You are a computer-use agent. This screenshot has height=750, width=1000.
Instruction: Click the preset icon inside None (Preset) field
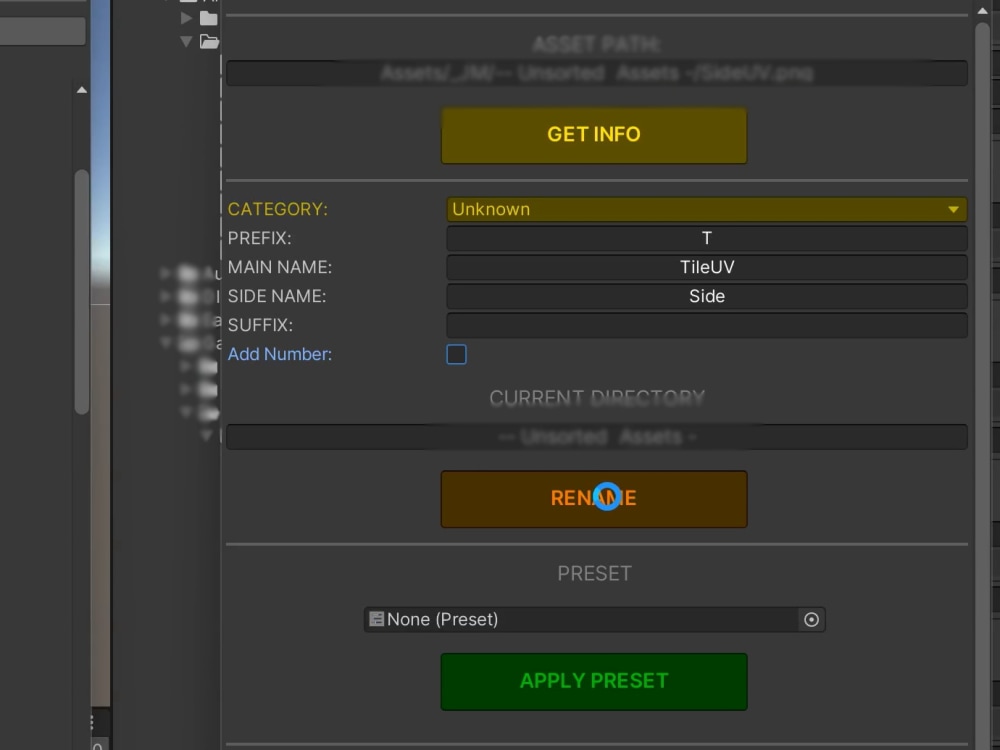tap(376, 619)
